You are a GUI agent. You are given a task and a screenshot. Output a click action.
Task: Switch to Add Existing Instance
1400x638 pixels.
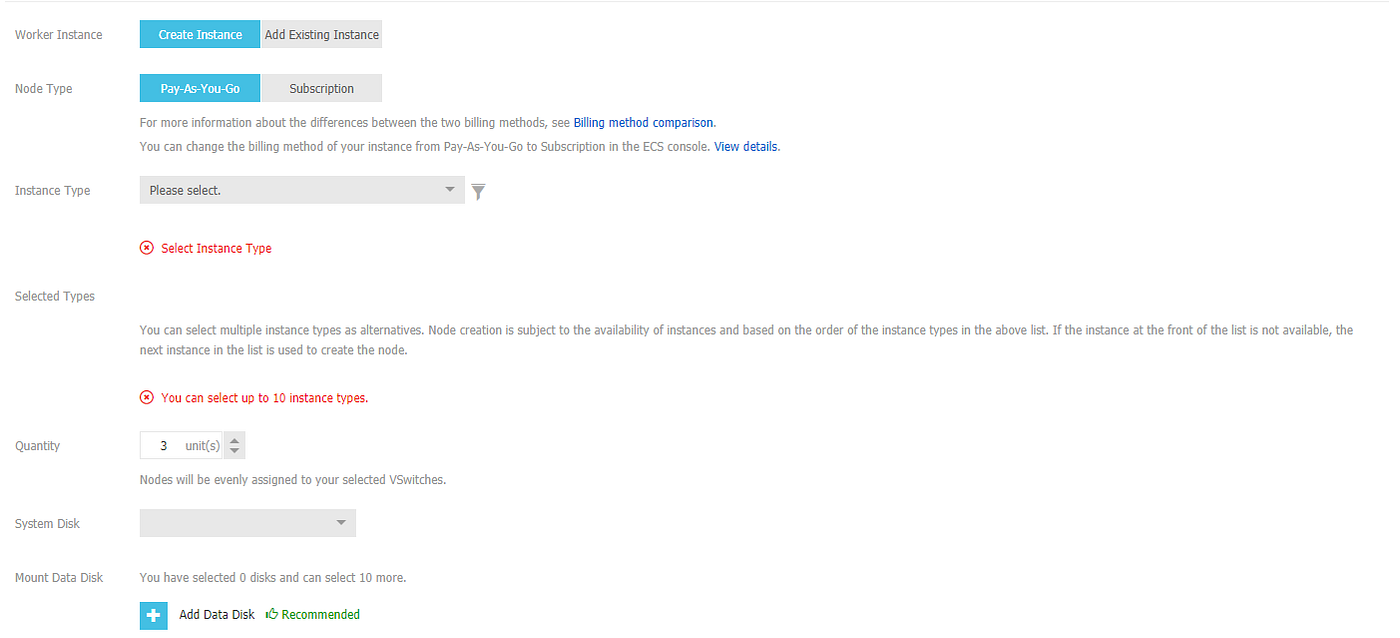tap(321, 34)
